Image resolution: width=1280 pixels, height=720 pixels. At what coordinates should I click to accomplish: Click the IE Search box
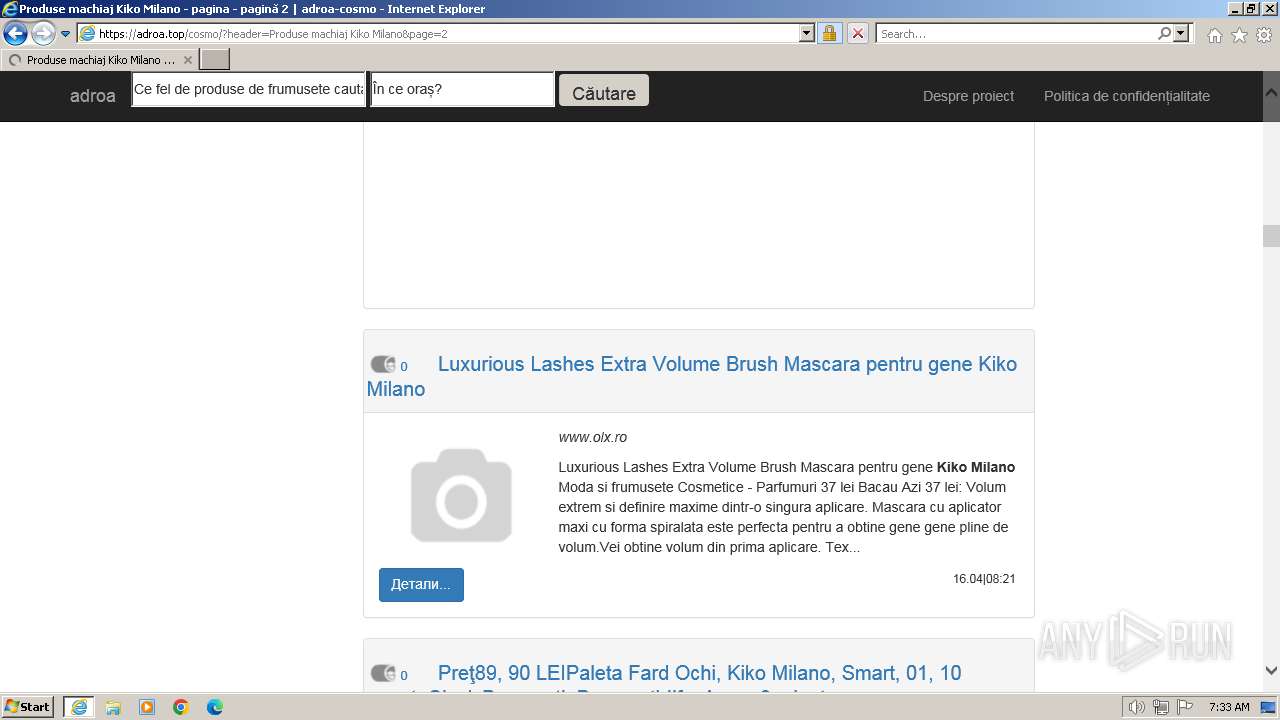[x=1015, y=34]
